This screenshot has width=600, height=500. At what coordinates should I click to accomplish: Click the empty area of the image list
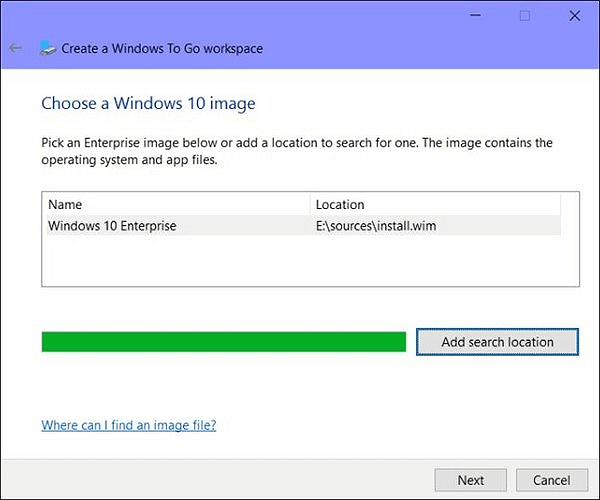(300, 262)
